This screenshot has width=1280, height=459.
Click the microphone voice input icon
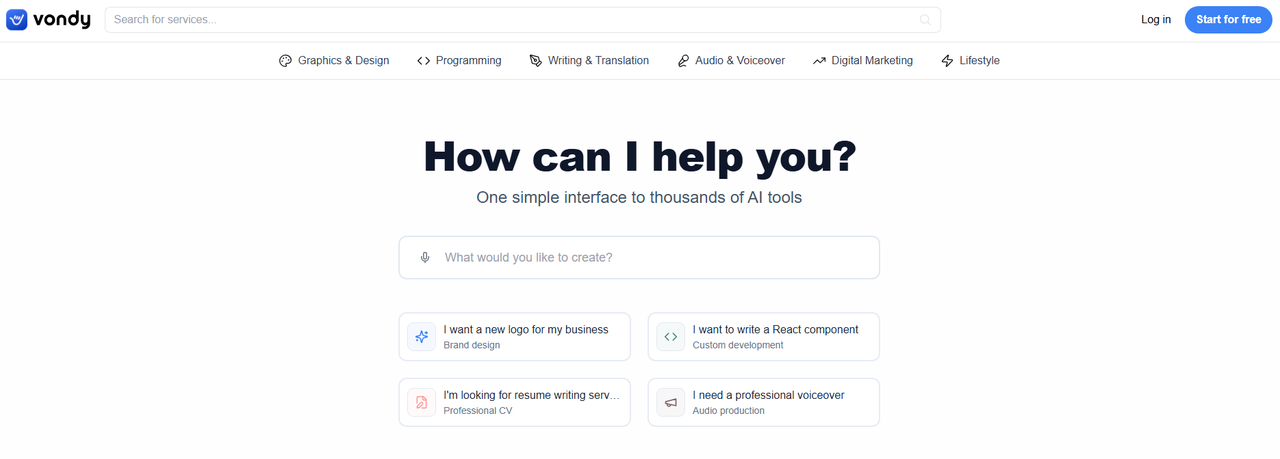(x=425, y=258)
